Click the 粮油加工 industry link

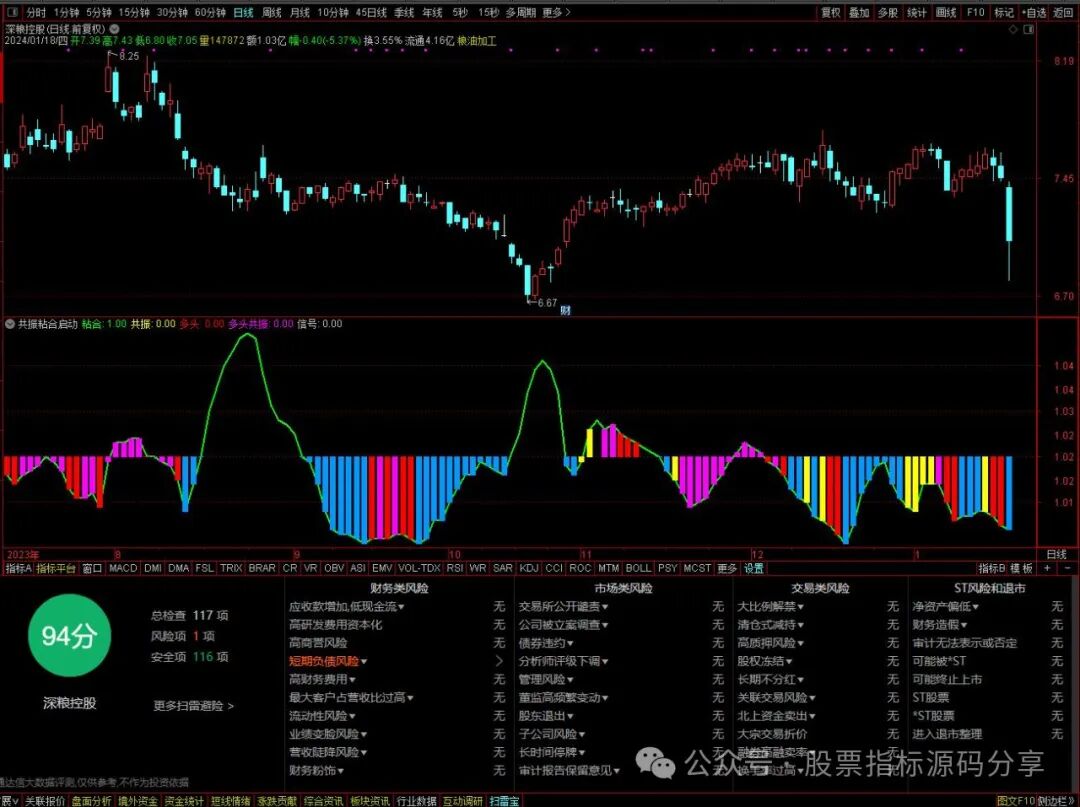pos(477,41)
